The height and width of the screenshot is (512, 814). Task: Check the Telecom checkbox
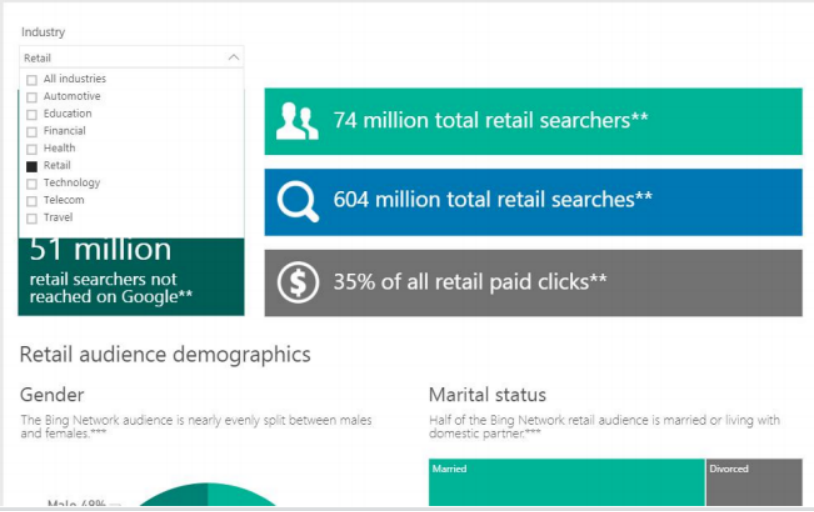click(32, 201)
